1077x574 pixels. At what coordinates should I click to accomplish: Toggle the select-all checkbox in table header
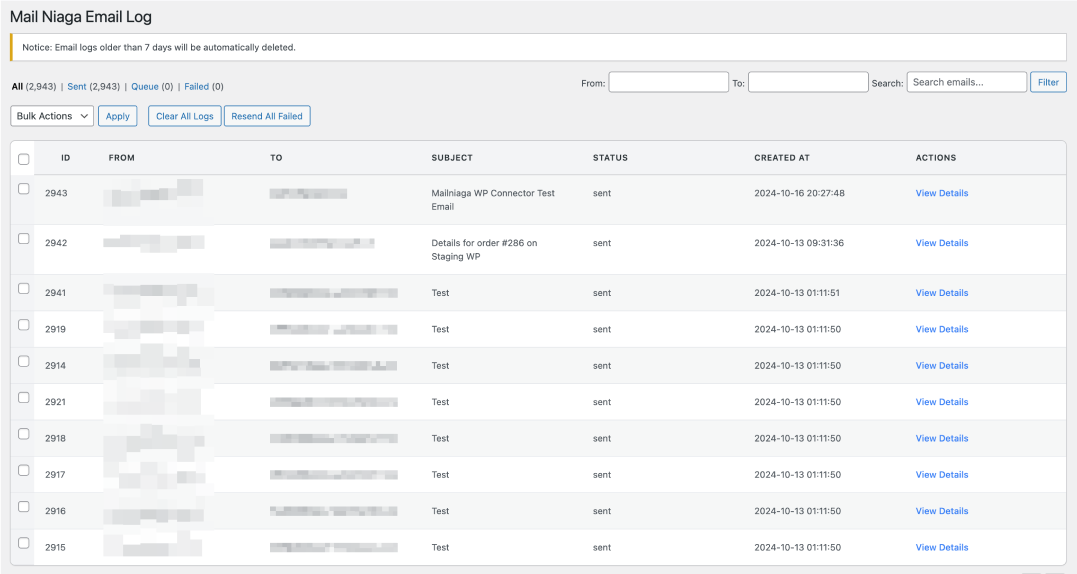click(24, 159)
